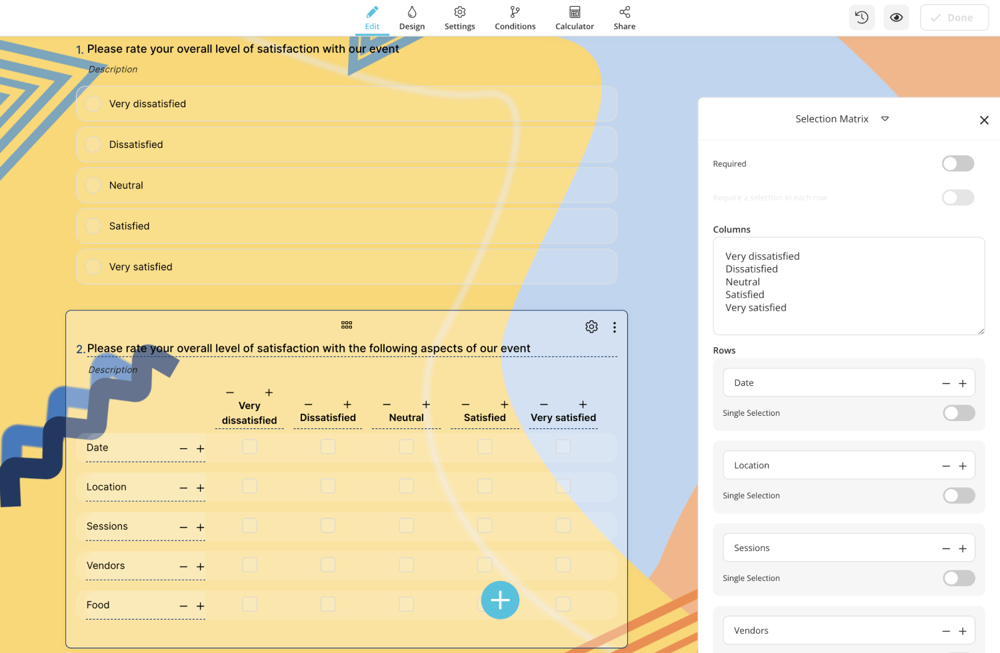Open the Share tab
This screenshot has height=653, width=1000.
pos(624,17)
